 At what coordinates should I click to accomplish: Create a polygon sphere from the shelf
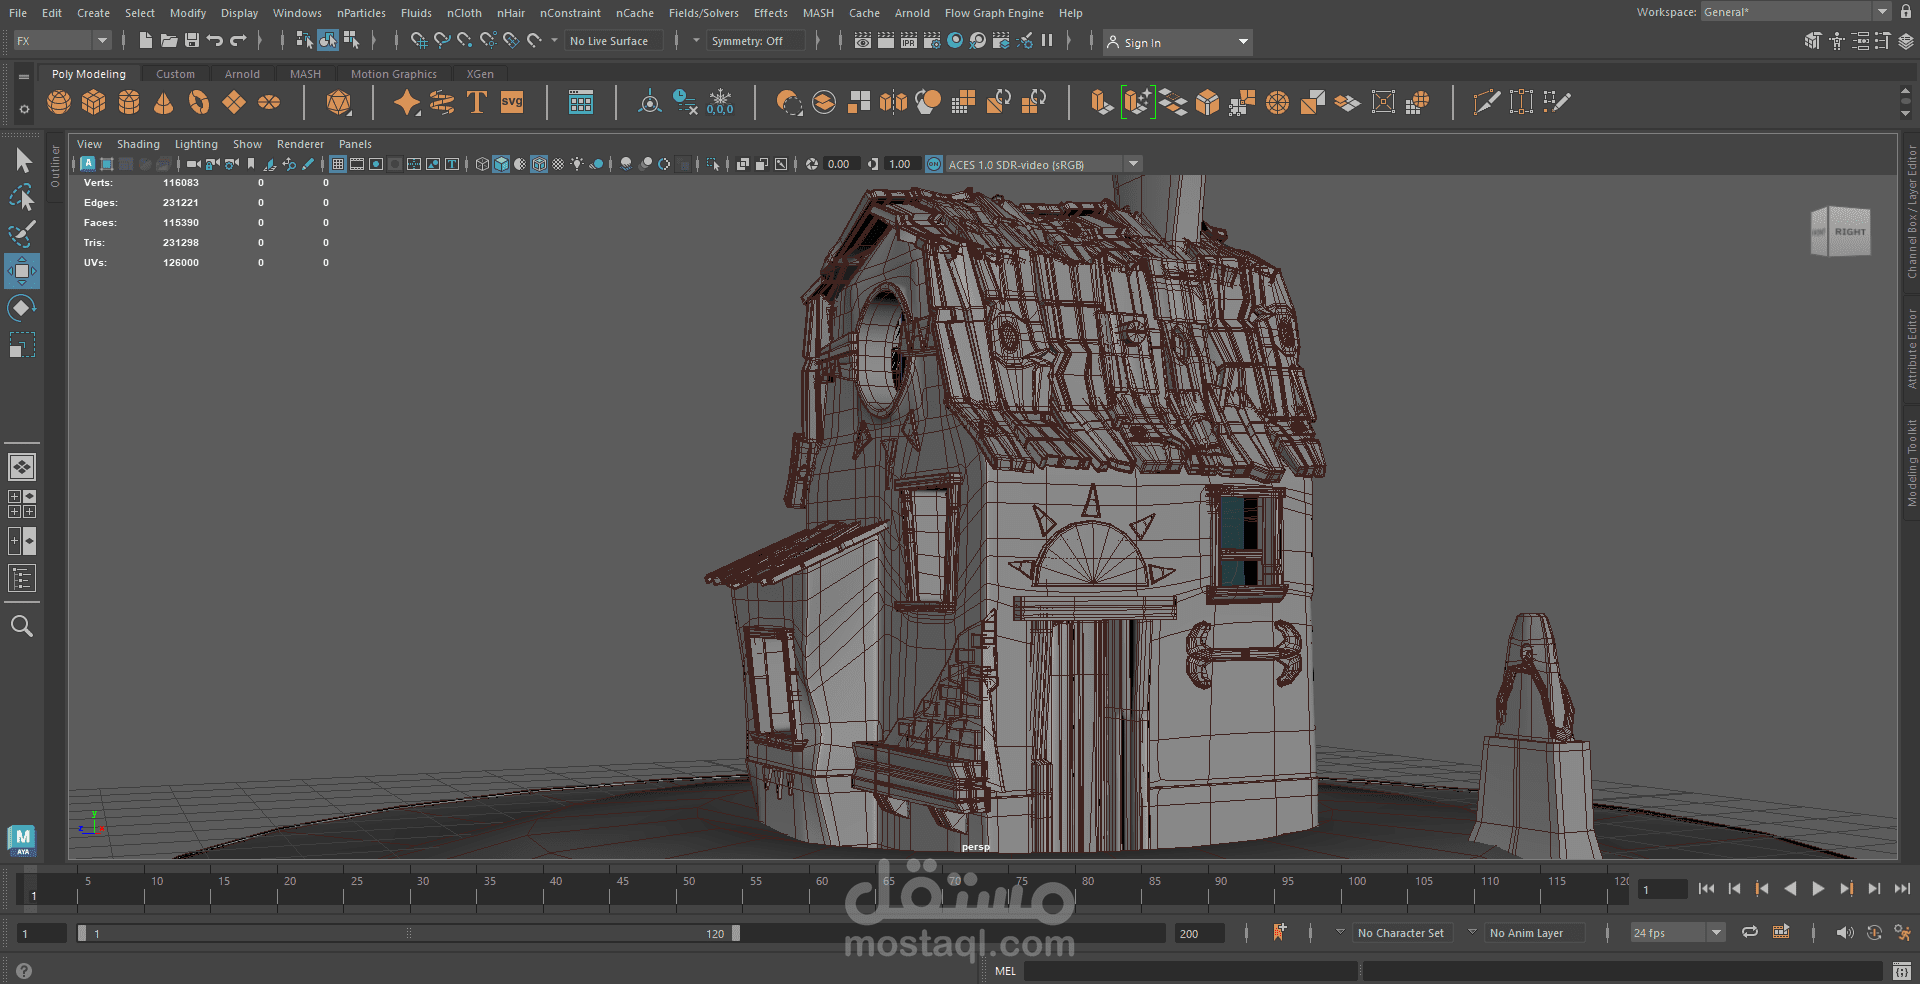pyautogui.click(x=59, y=102)
